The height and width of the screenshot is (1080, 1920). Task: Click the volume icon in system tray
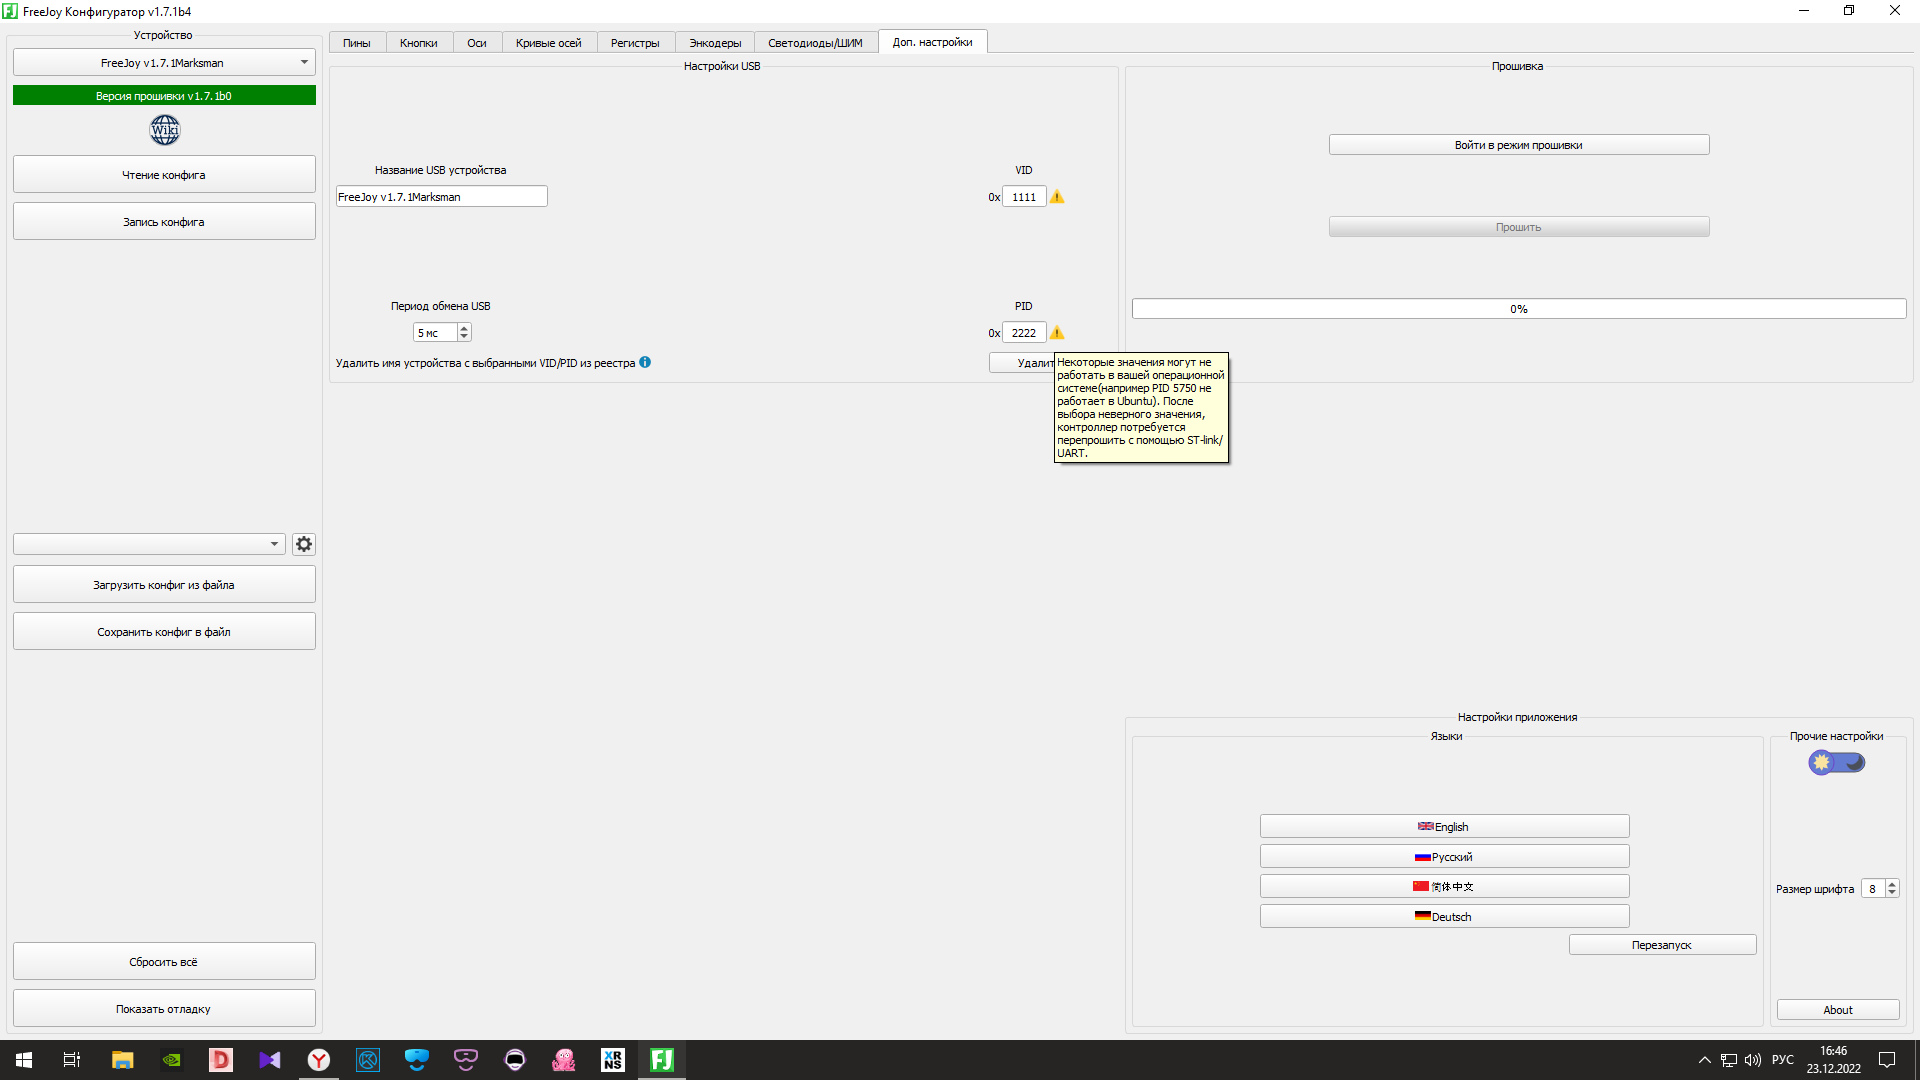pyautogui.click(x=1753, y=1060)
